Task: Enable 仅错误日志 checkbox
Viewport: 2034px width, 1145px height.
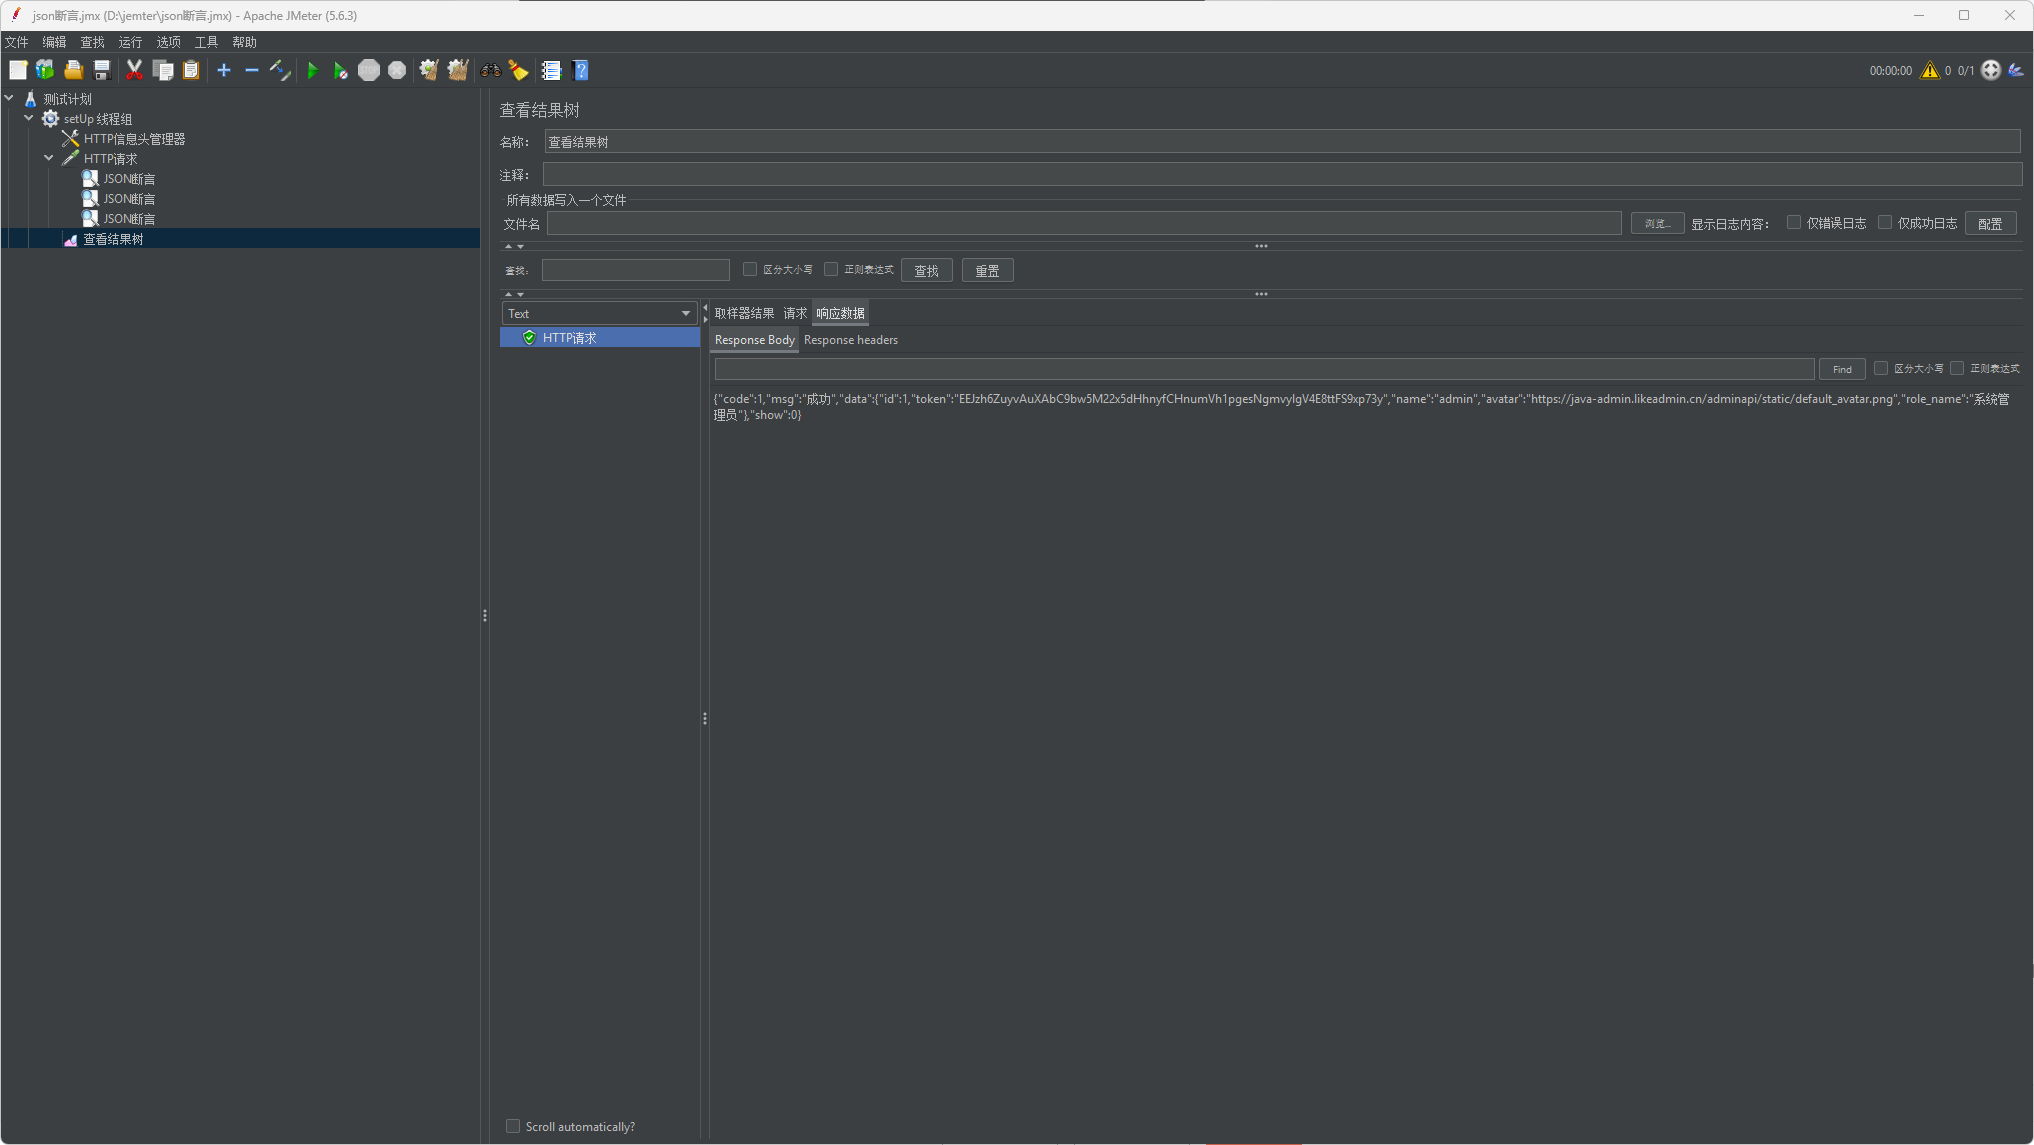Action: click(x=1794, y=222)
